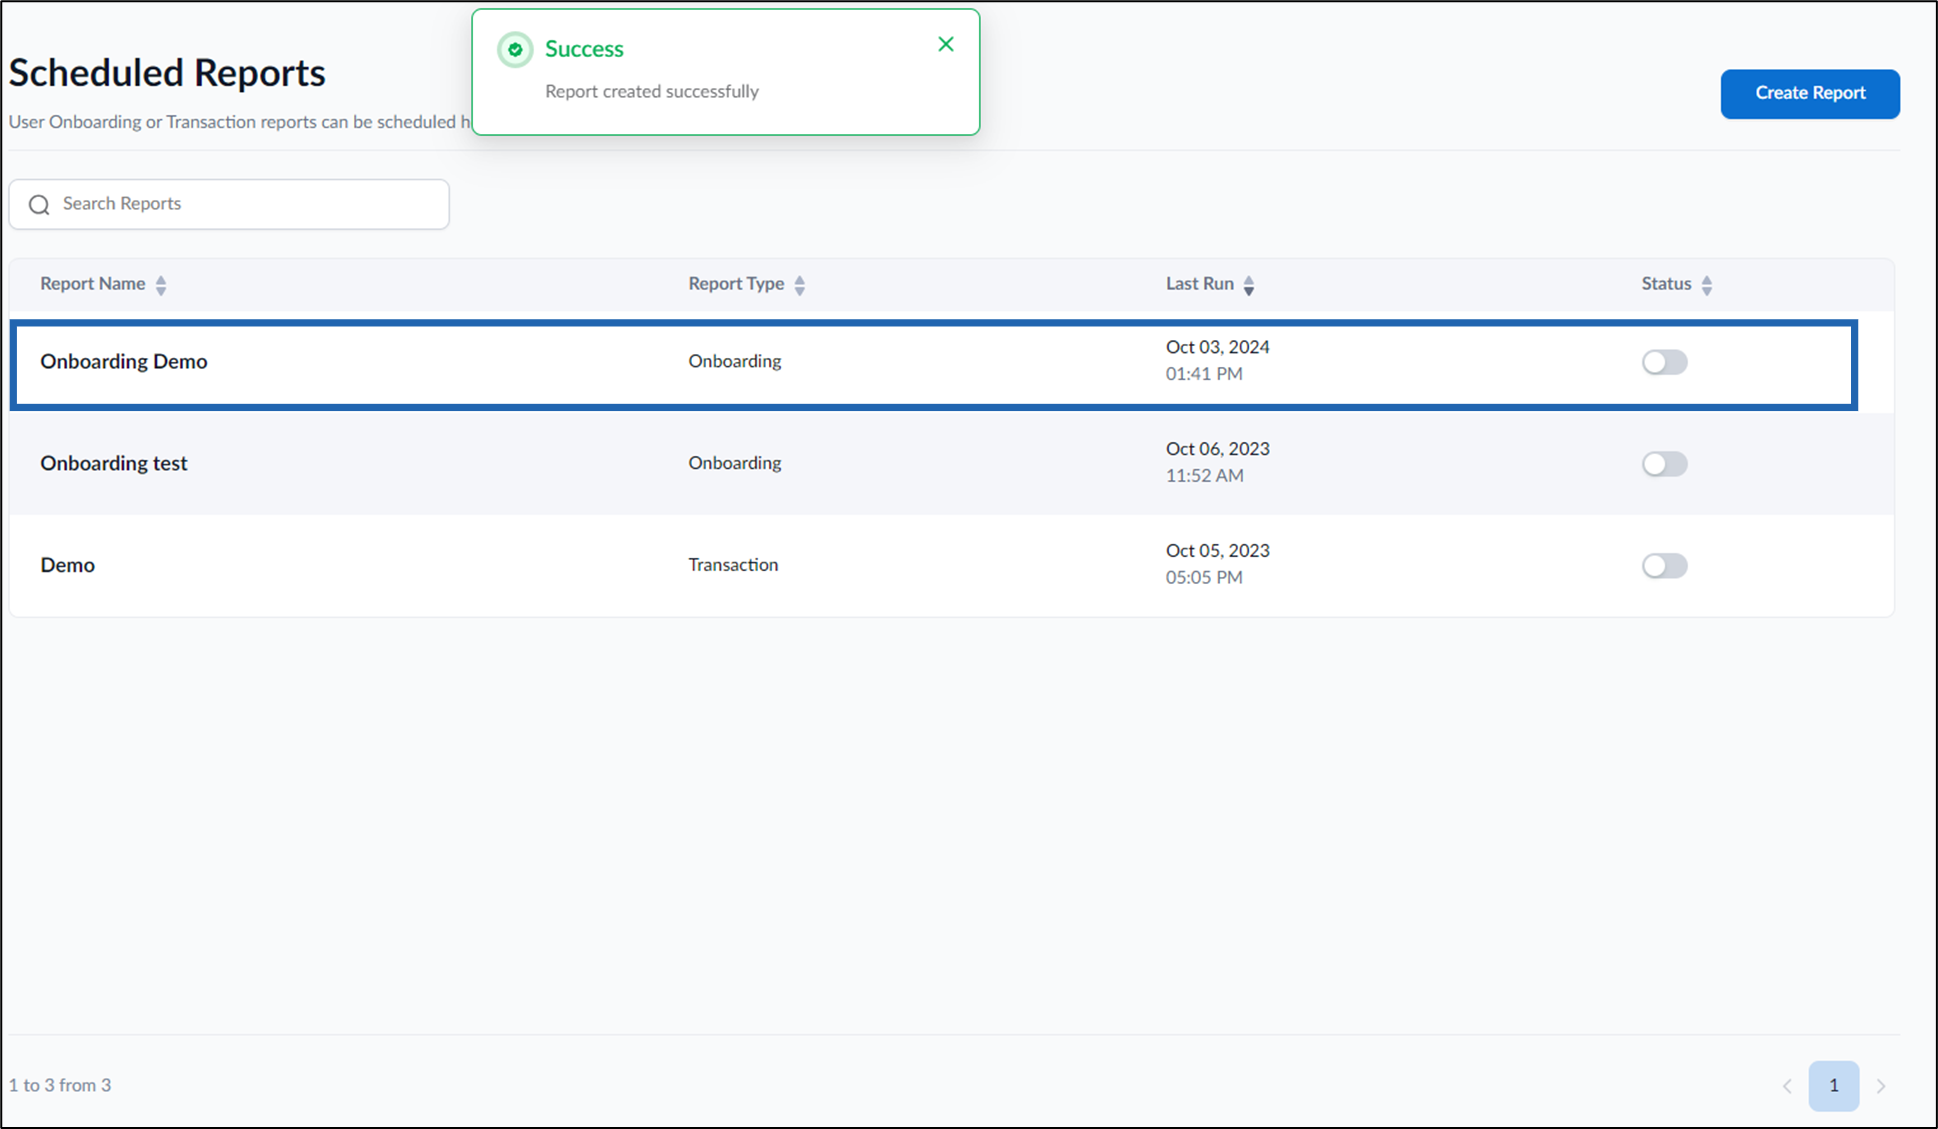Click Onboarding type in Onboarding test row
1938x1129 pixels.
click(734, 463)
